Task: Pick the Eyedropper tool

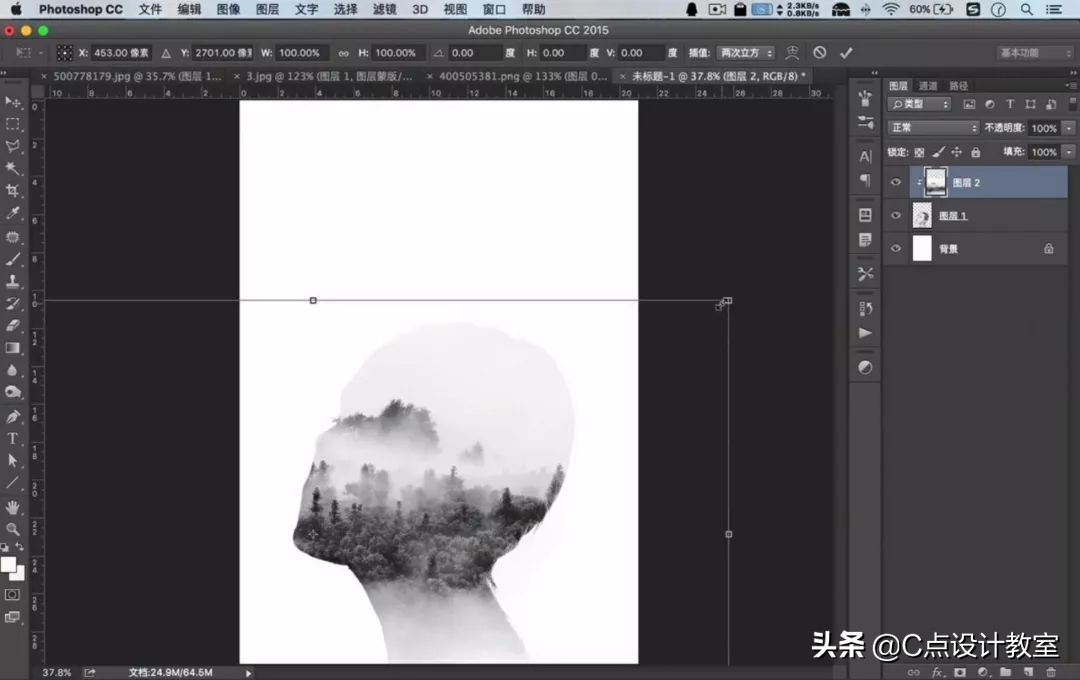Action: pos(13,214)
